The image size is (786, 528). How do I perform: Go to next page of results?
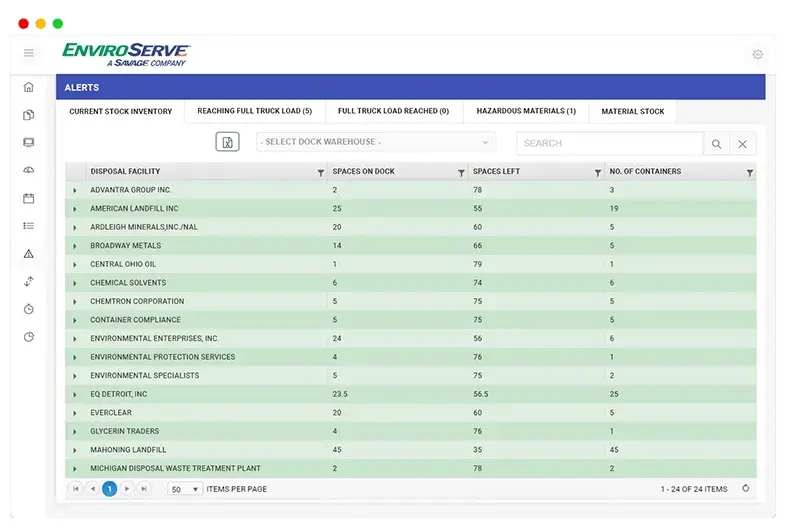tap(127, 488)
